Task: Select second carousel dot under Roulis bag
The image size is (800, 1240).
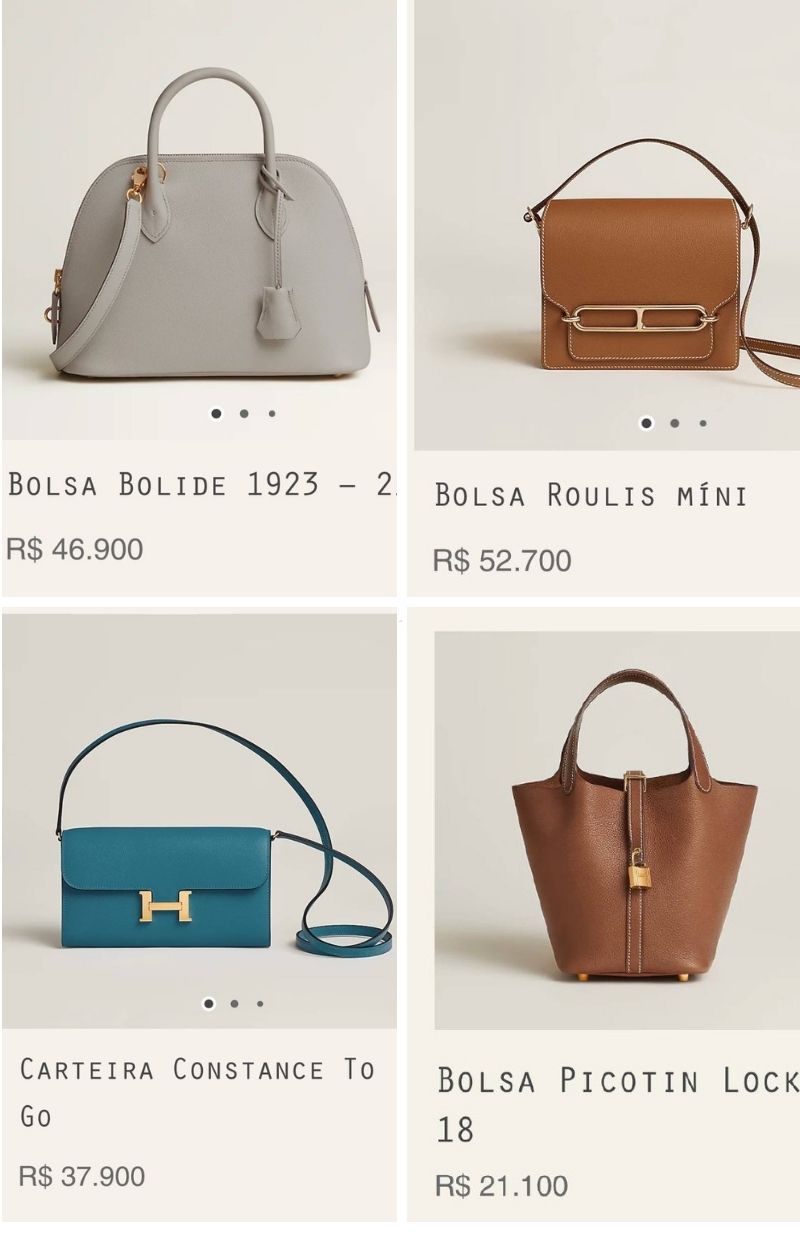Action: [x=675, y=423]
